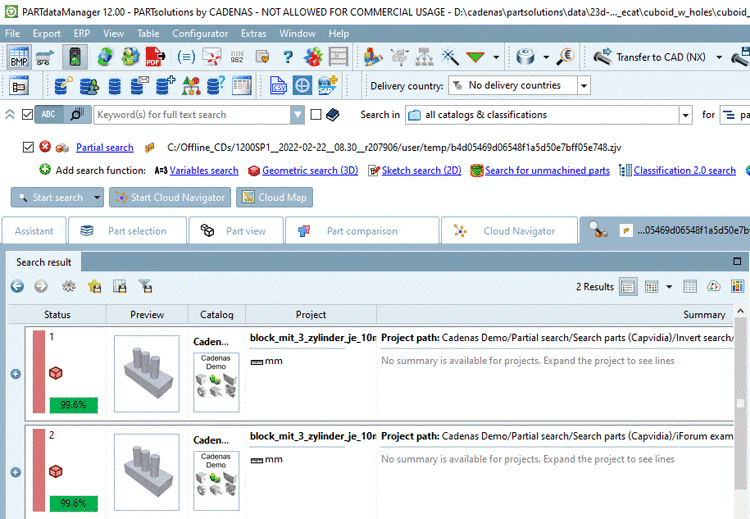Toggle magnifier search mode next to ABC
The height and width of the screenshot is (519, 750).
tap(77, 114)
